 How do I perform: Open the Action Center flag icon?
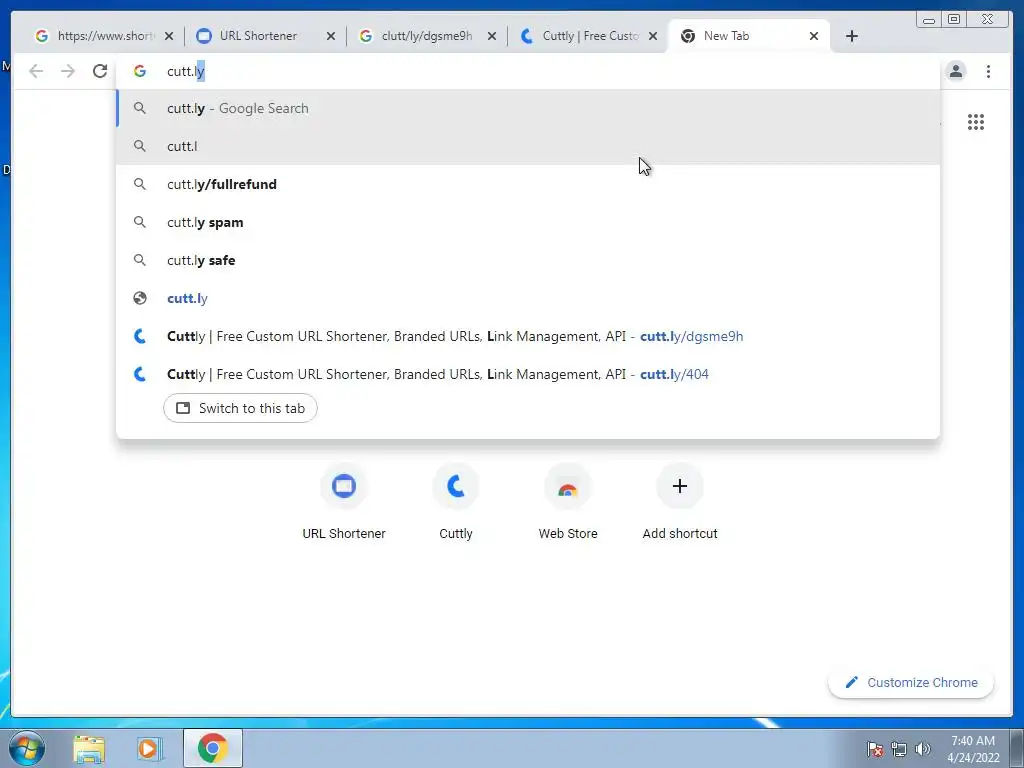coord(875,749)
